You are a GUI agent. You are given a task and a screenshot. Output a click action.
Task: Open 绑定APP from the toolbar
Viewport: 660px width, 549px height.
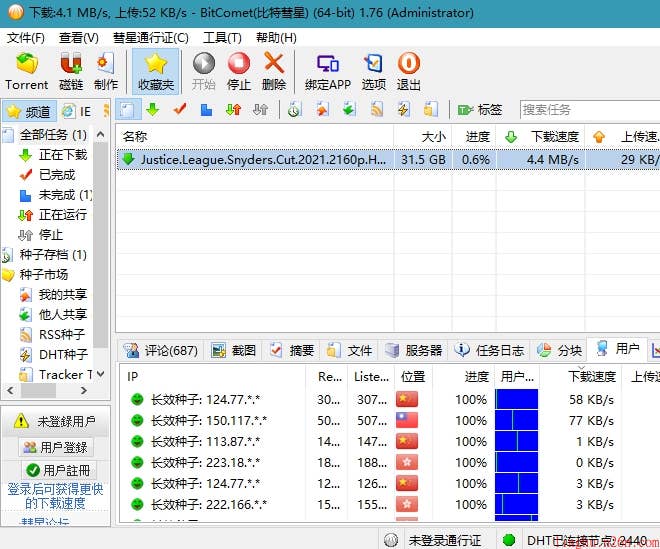(x=326, y=71)
